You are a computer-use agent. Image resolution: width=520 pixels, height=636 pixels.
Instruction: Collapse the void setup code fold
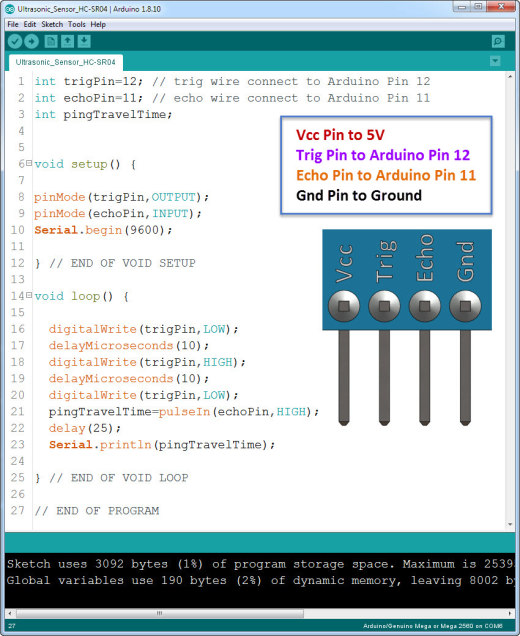[29, 163]
